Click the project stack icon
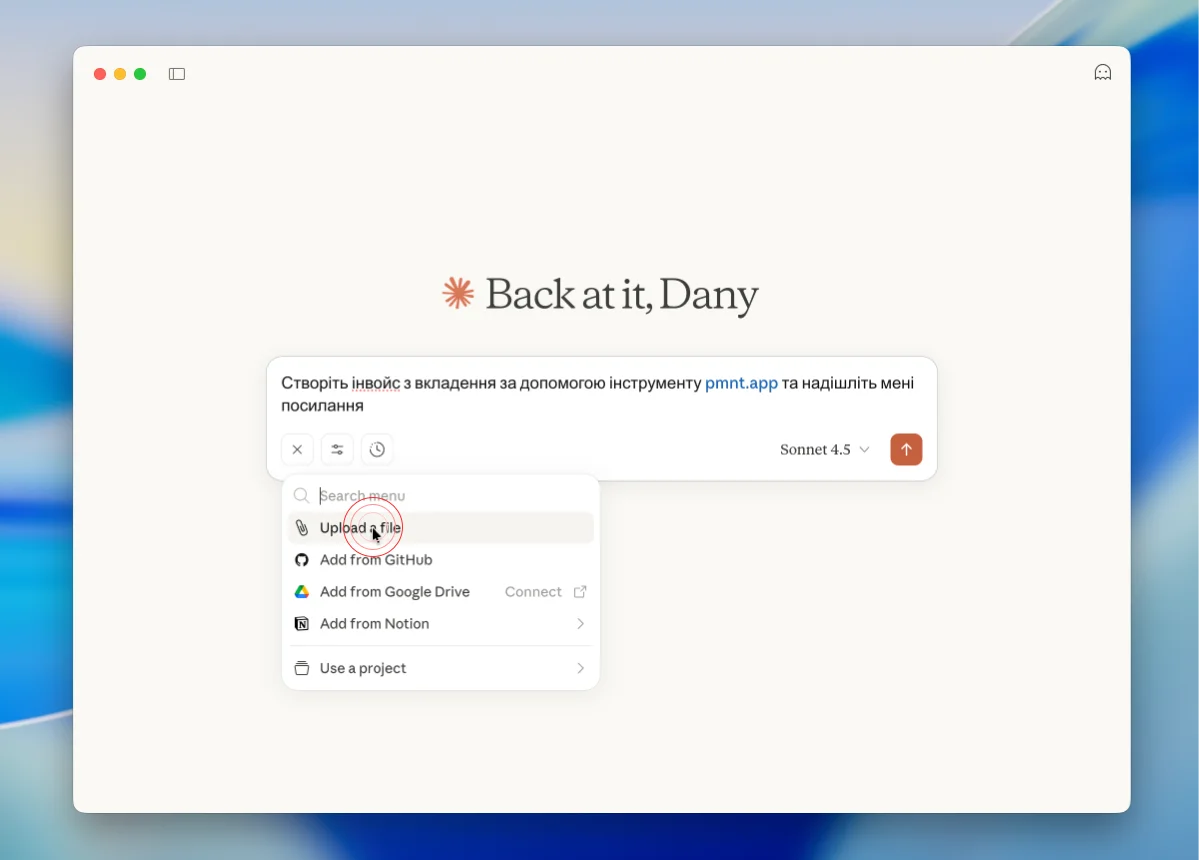Viewport: 1200px width, 860px height. tap(302, 668)
